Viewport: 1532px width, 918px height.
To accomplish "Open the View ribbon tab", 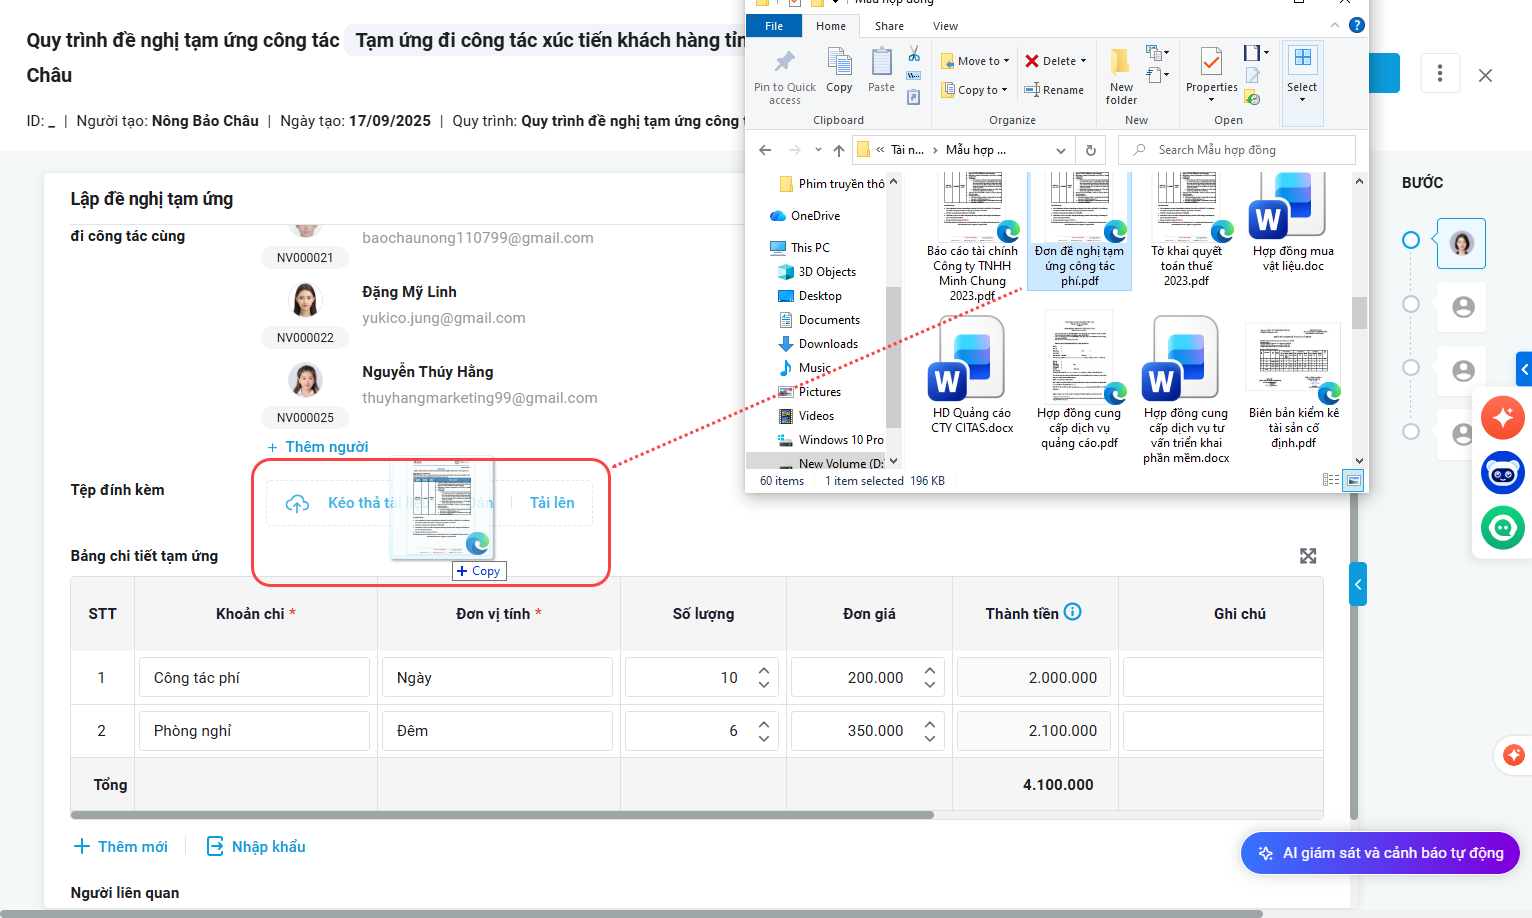I will pyautogui.click(x=945, y=26).
